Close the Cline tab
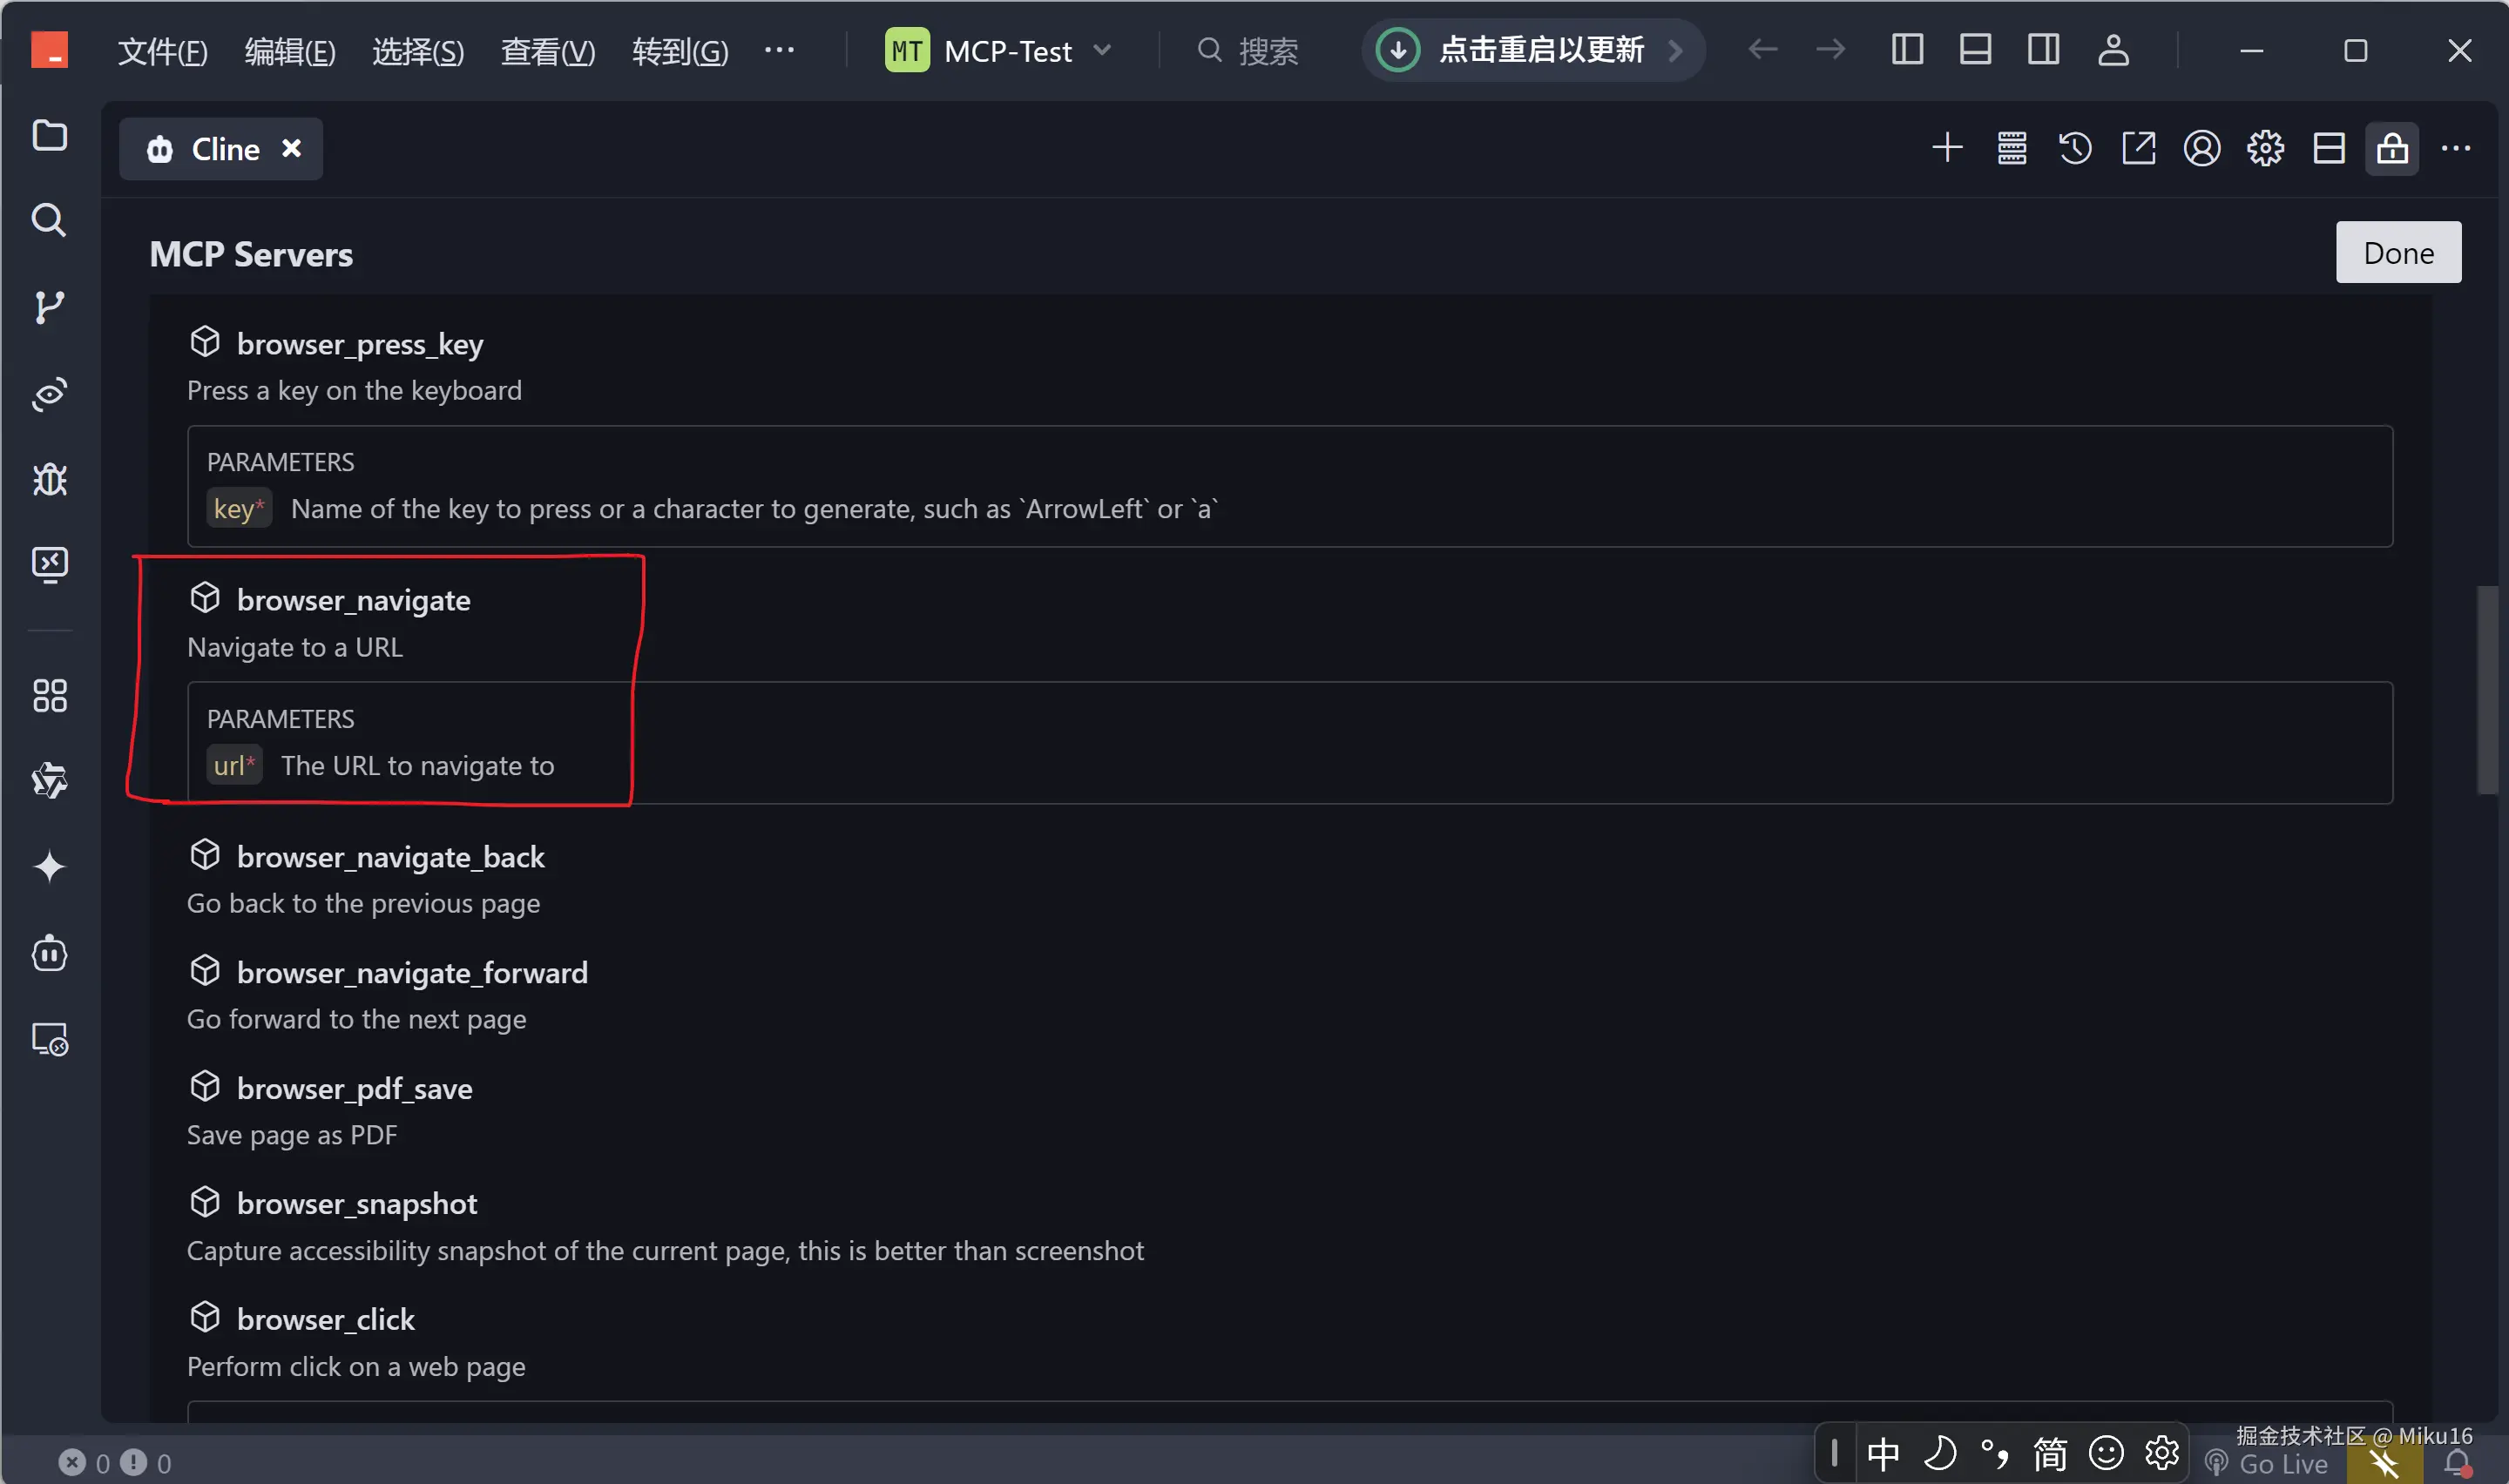Image resolution: width=2509 pixels, height=1484 pixels. pos(291,149)
